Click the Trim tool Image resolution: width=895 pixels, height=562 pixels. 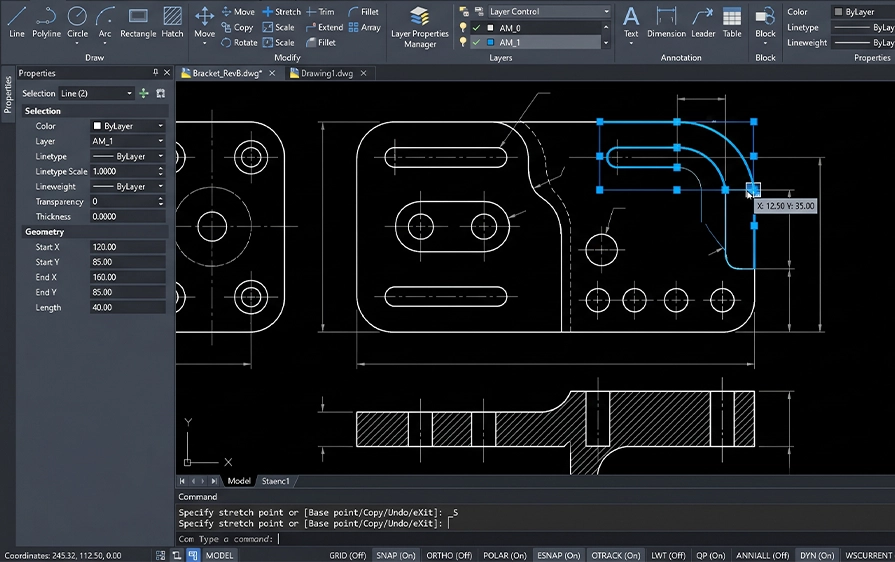pyautogui.click(x=321, y=11)
